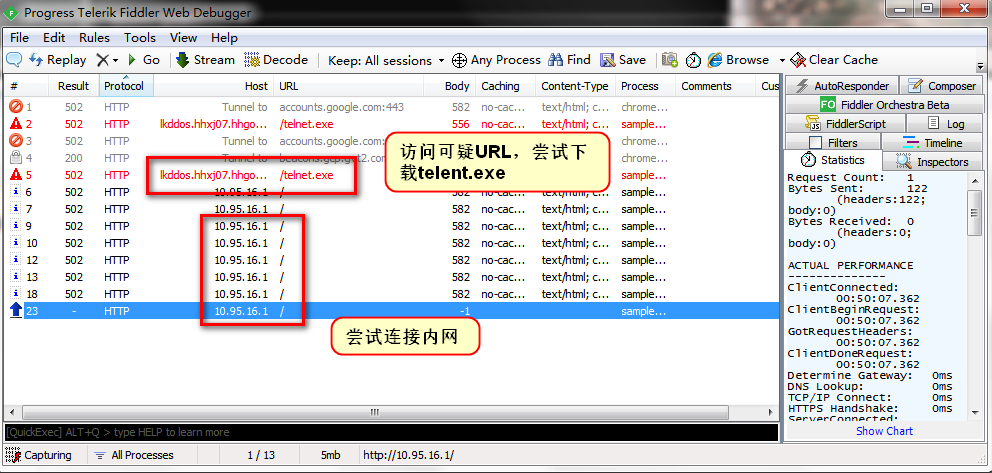Open Fiddler Orchestra Beta tab

click(x=884, y=105)
